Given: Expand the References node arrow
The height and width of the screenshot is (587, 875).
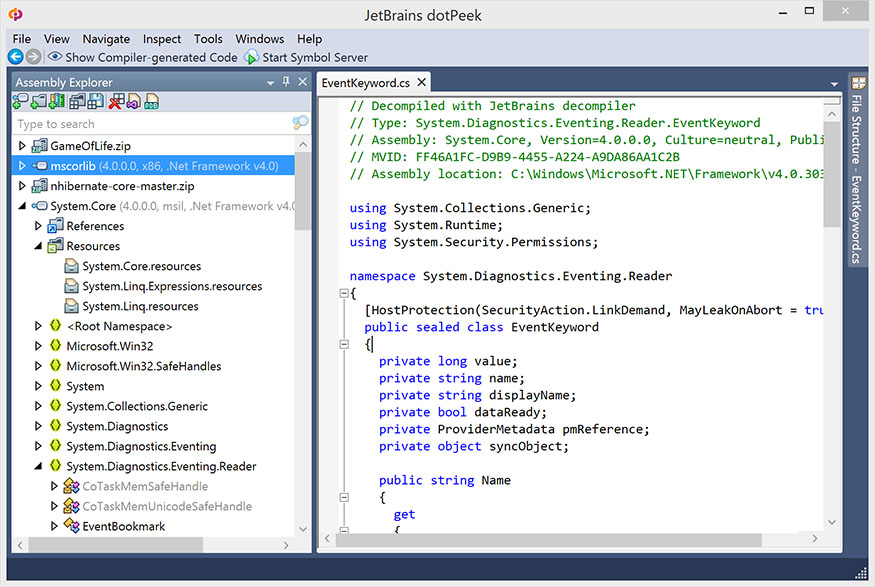Looking at the screenshot, I should point(38,226).
